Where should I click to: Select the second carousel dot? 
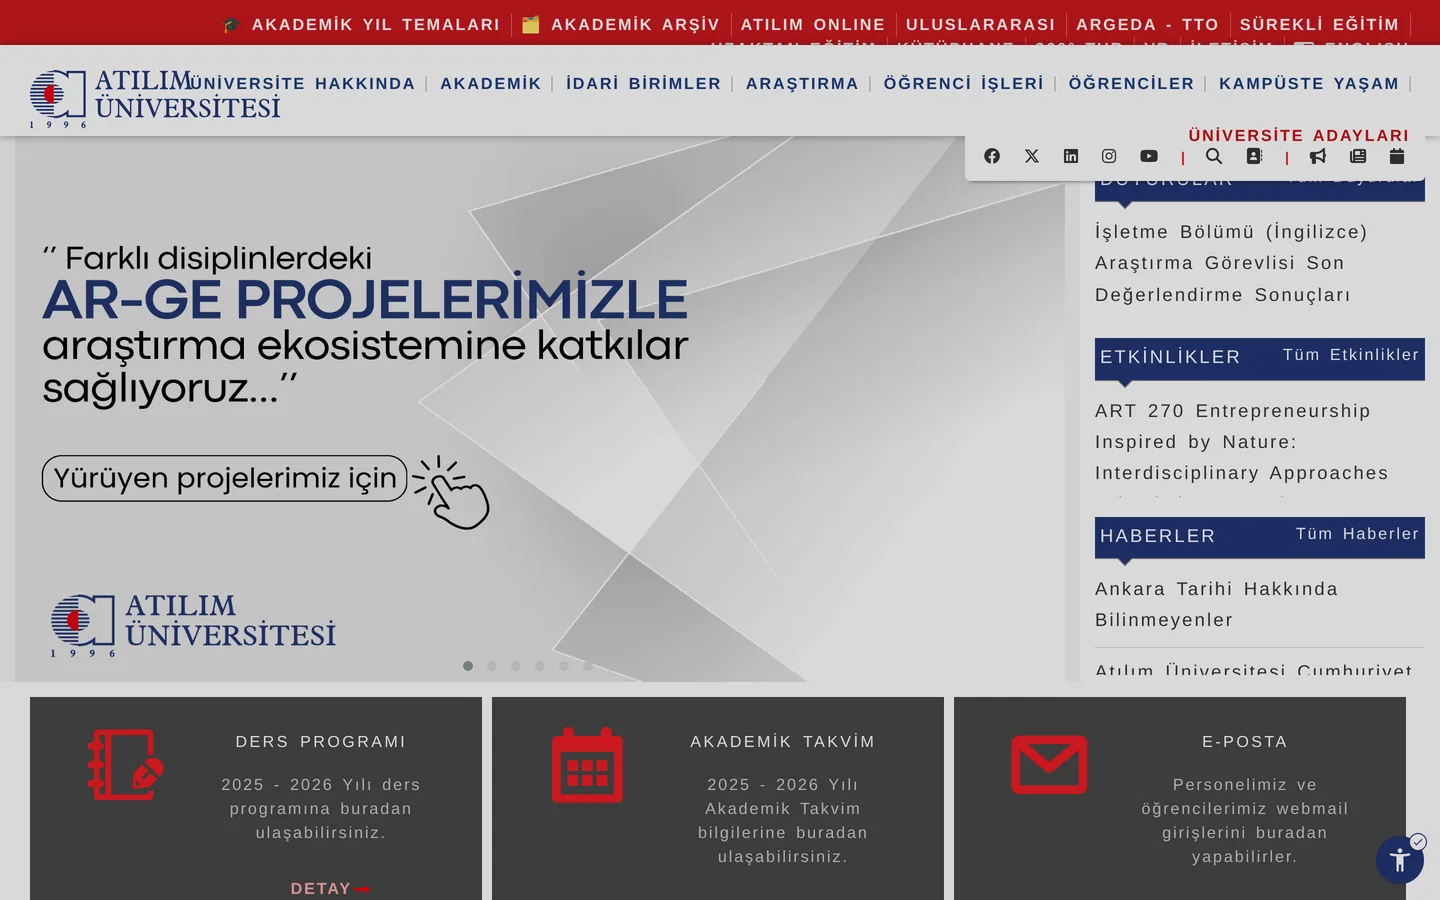492,666
